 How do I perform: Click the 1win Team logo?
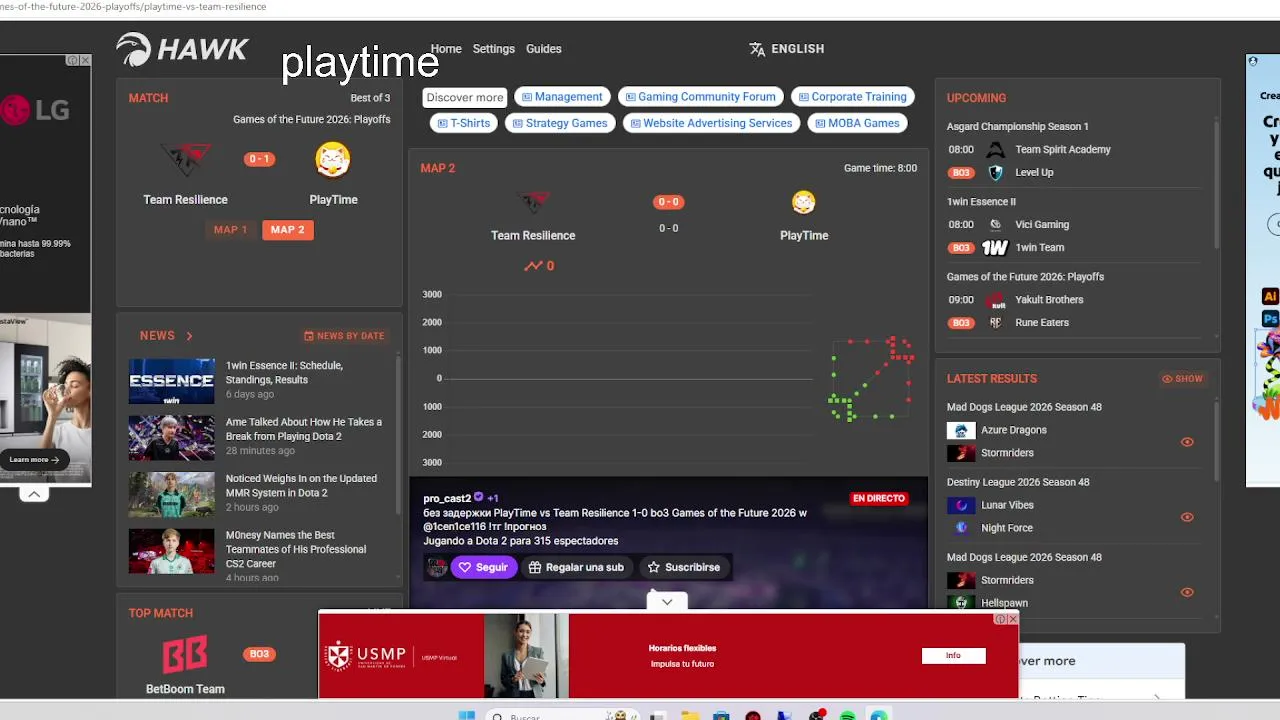click(995, 248)
